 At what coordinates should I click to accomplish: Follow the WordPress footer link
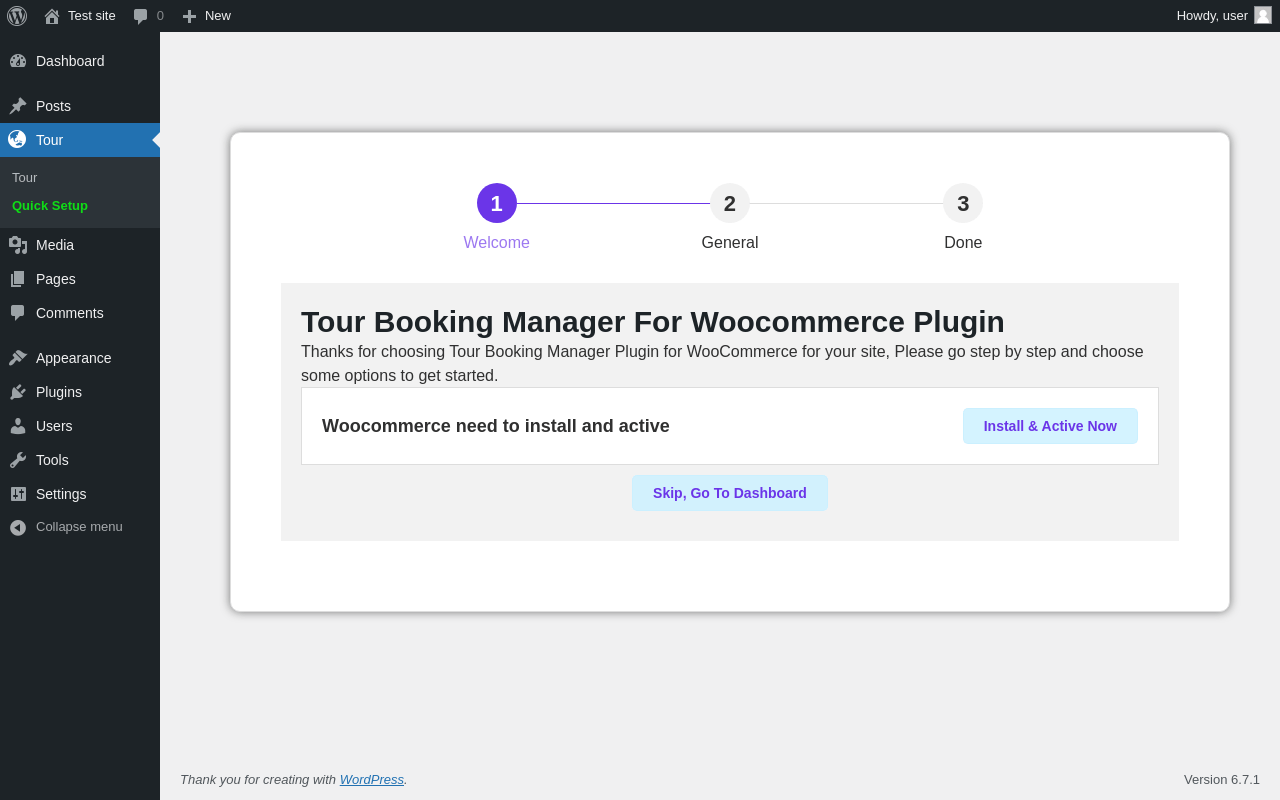372,780
